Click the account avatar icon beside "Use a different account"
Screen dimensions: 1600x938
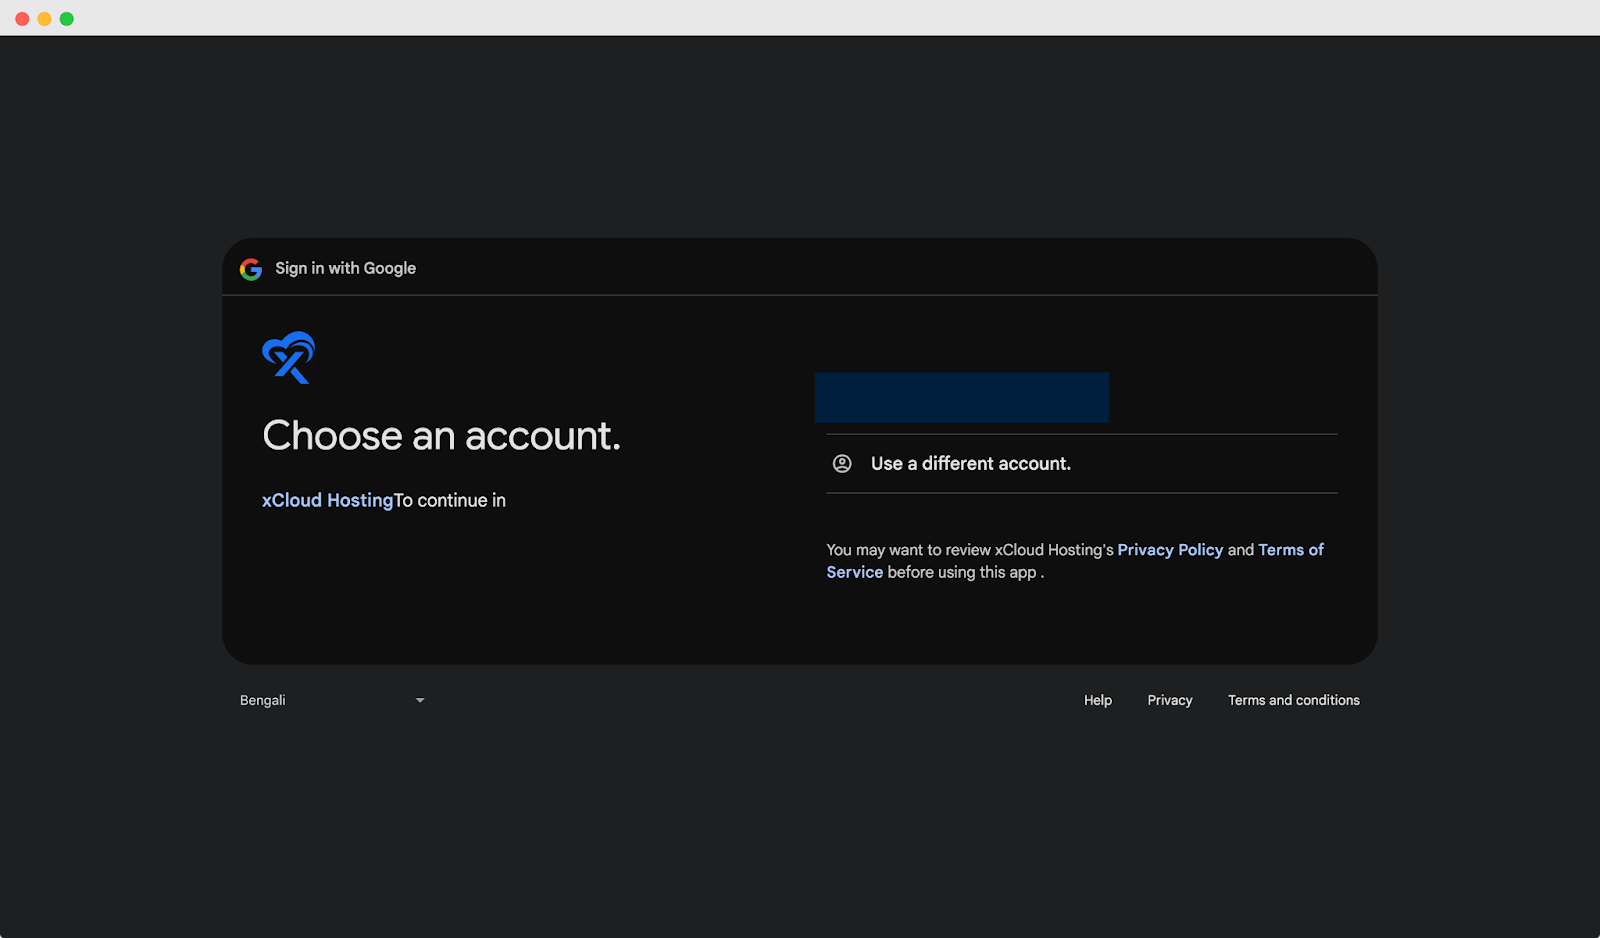click(x=841, y=463)
